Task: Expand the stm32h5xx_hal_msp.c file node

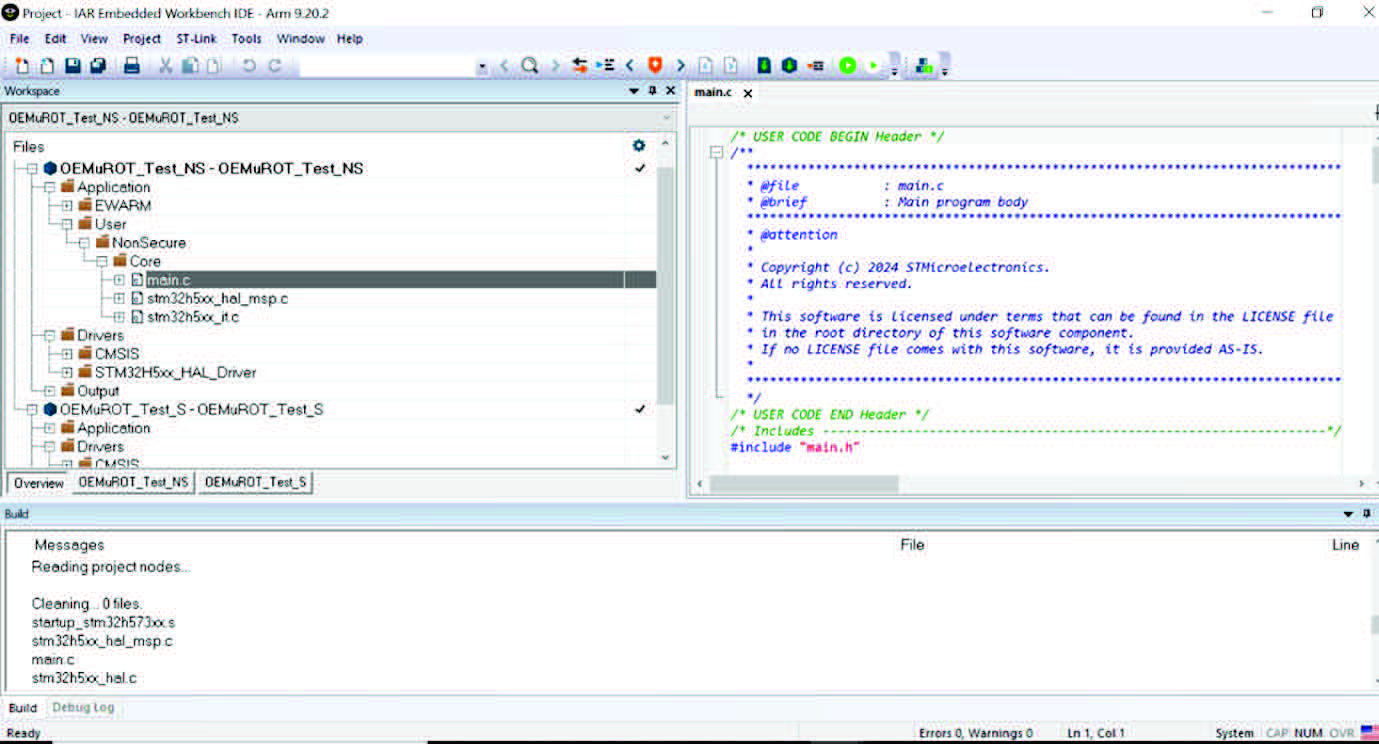Action: 119,299
